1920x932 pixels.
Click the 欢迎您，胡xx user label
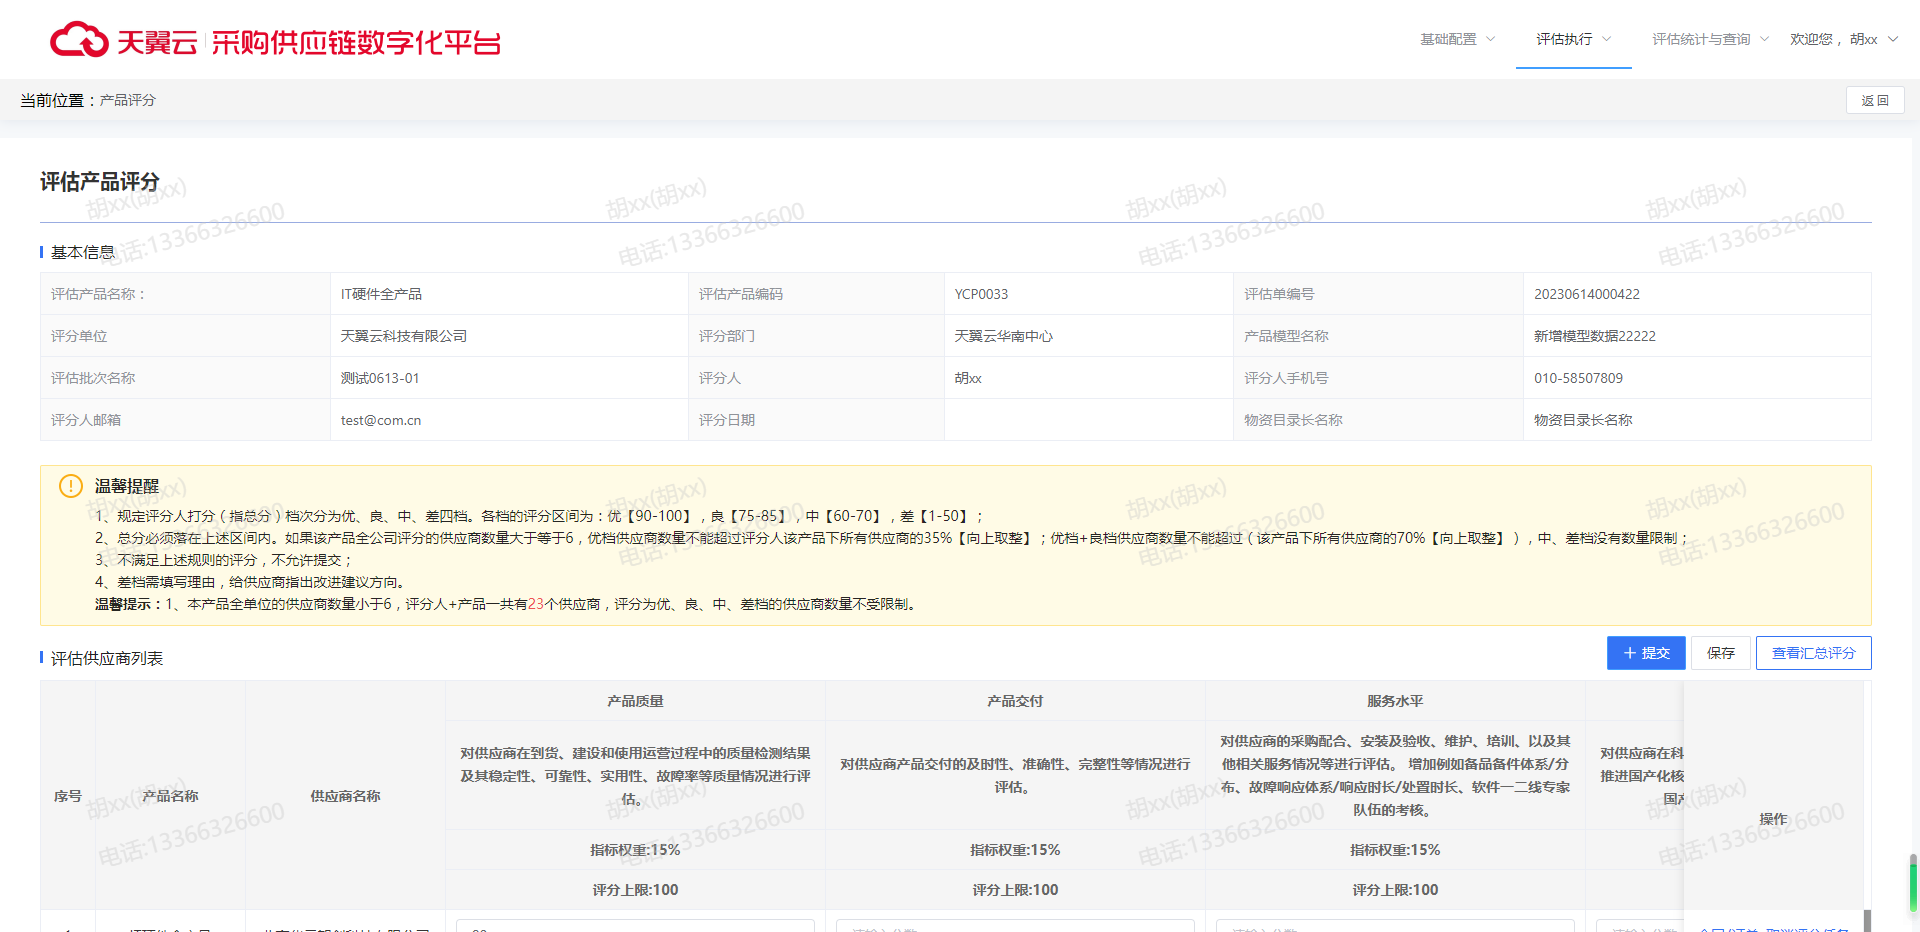click(1834, 39)
